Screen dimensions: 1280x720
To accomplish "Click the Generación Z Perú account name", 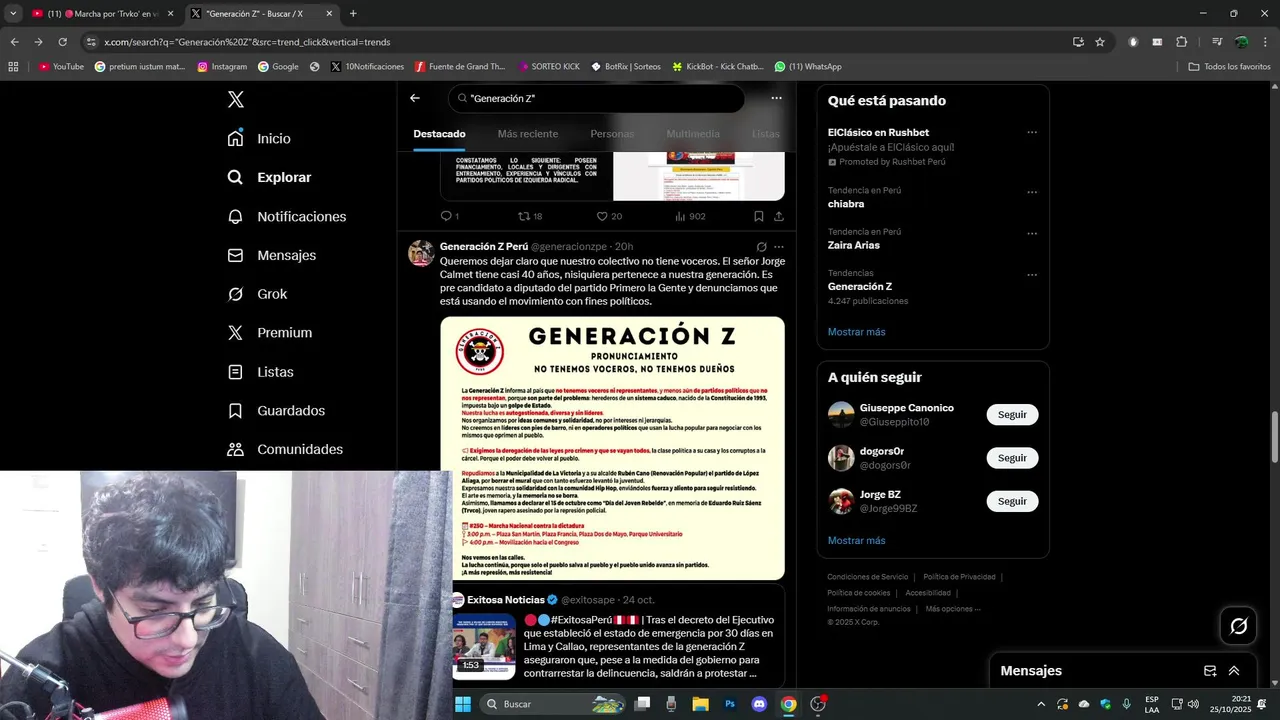I will click(484, 246).
